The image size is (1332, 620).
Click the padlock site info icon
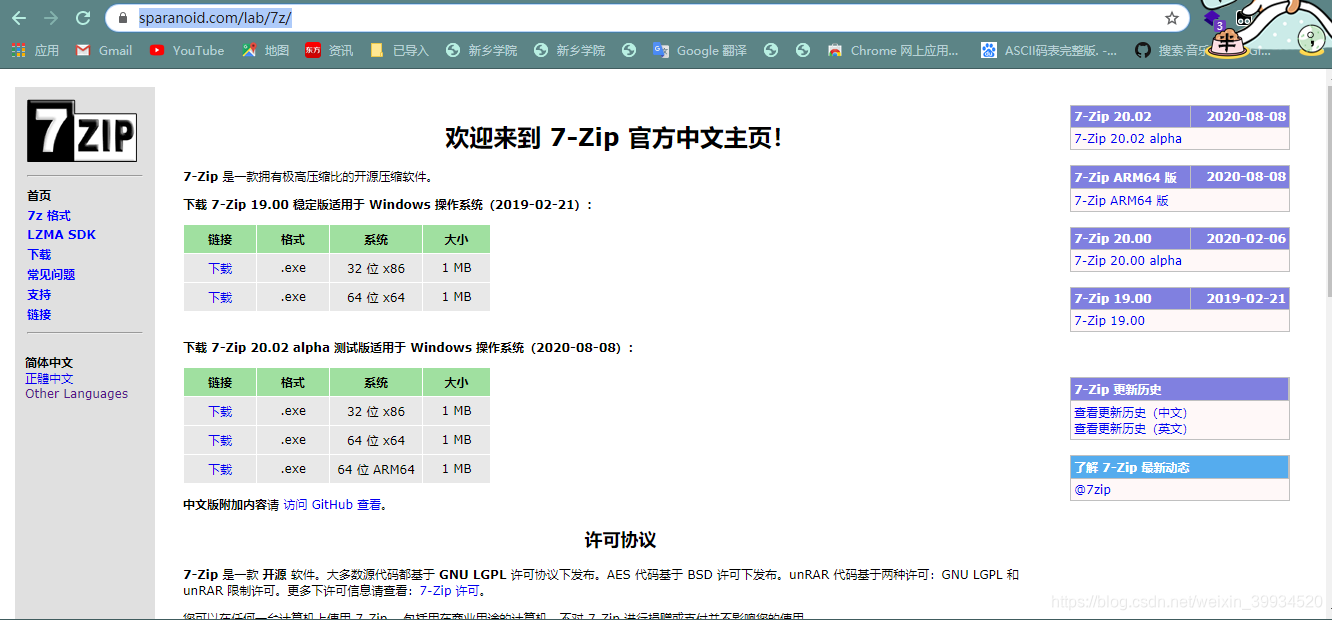click(x=123, y=18)
